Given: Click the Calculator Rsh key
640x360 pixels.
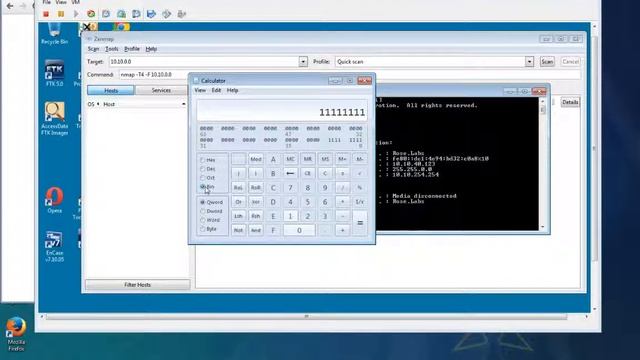Looking at the screenshot, I should [x=256, y=216].
